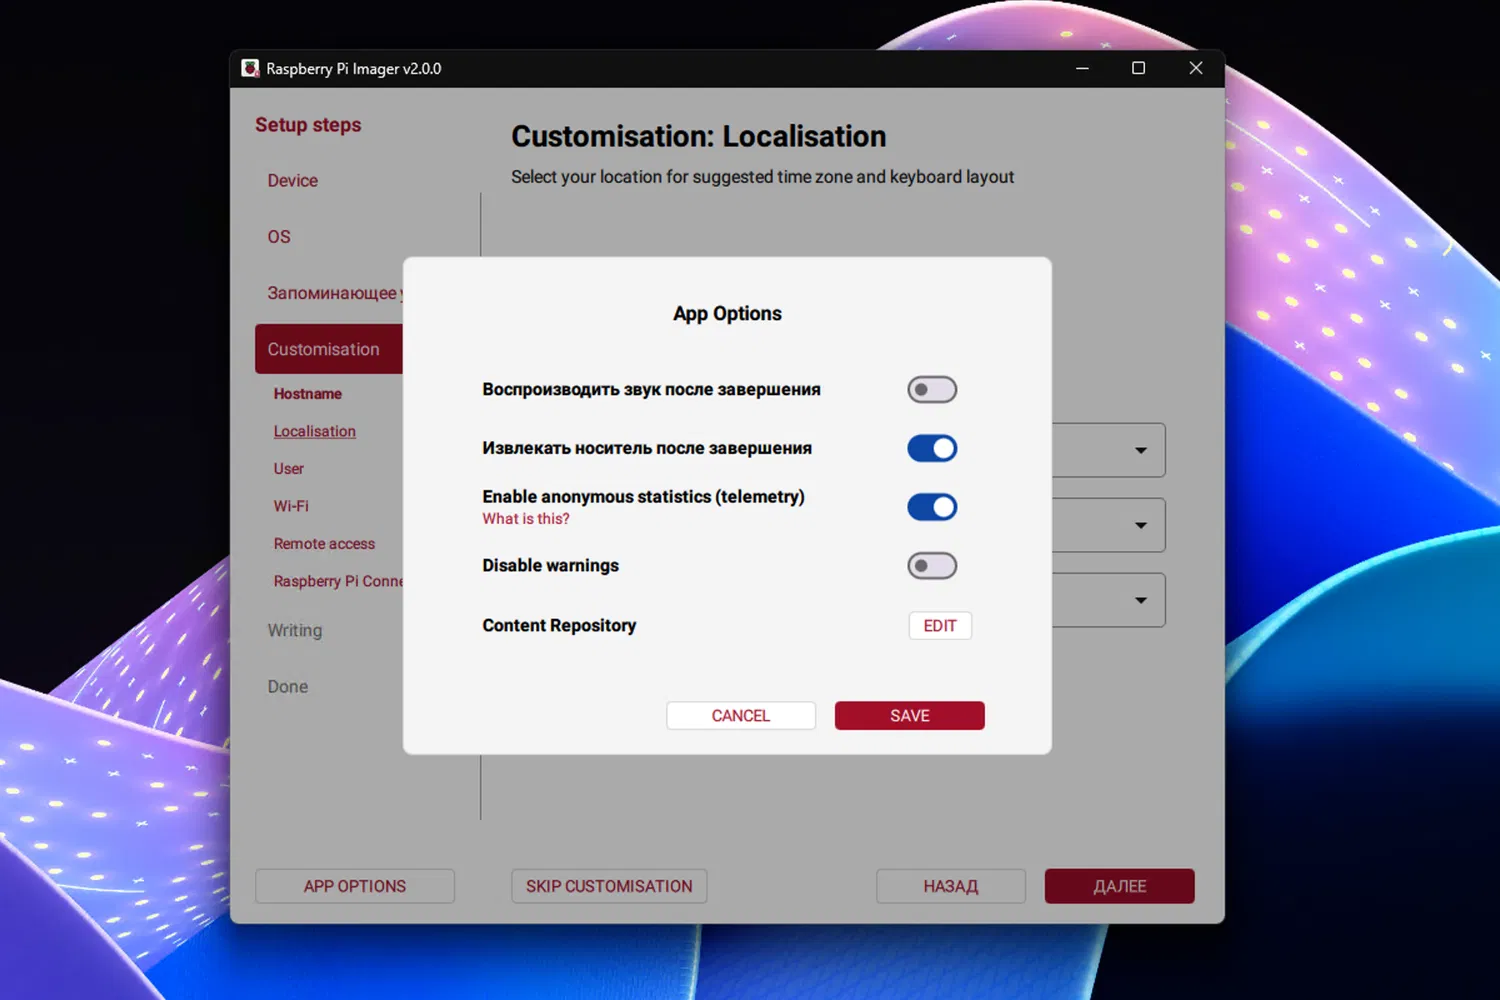Select the Customisation setup step
The height and width of the screenshot is (1000, 1500).
coord(329,349)
